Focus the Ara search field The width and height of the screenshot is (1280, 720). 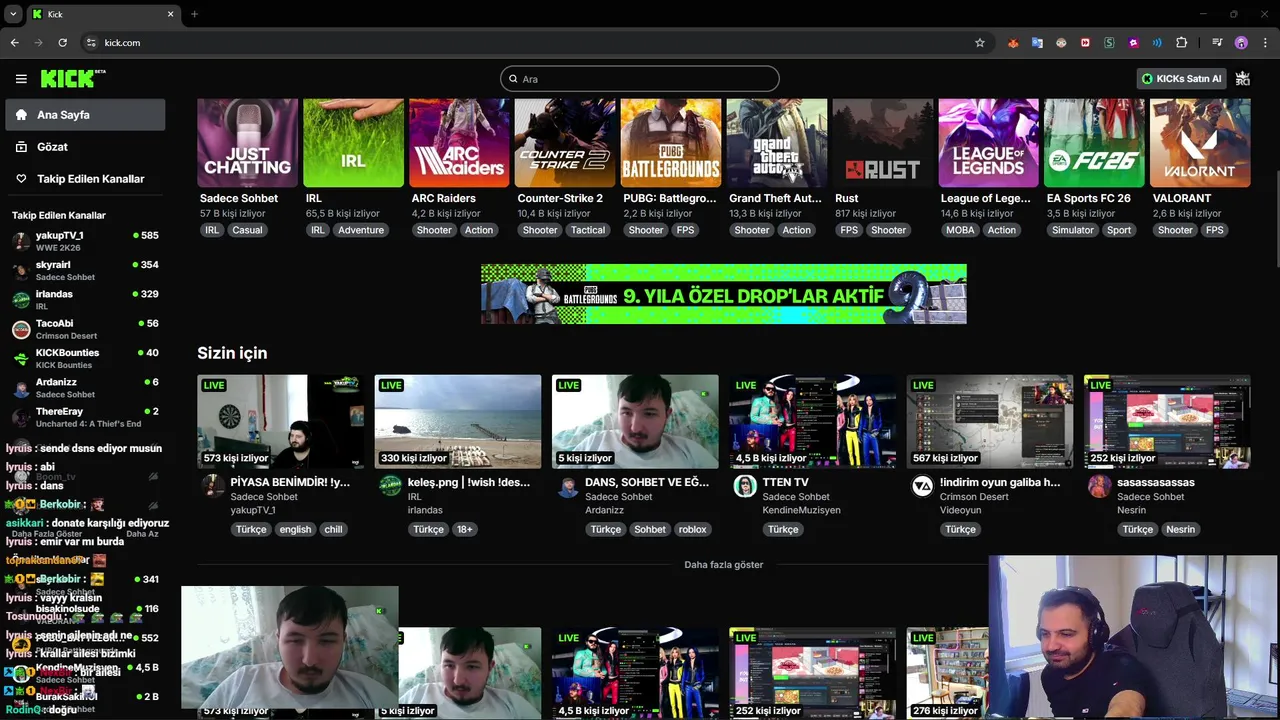639,79
